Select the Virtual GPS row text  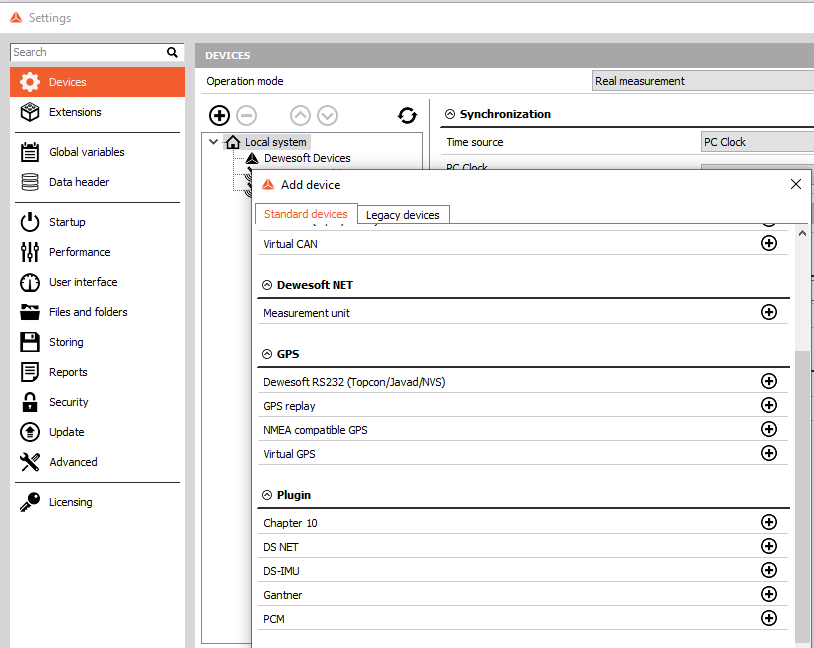pyautogui.click(x=289, y=454)
